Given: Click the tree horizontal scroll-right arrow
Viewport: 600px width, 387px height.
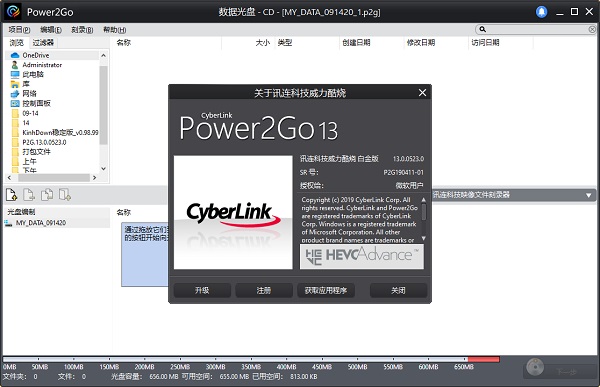Looking at the screenshot, I should [x=95, y=178].
